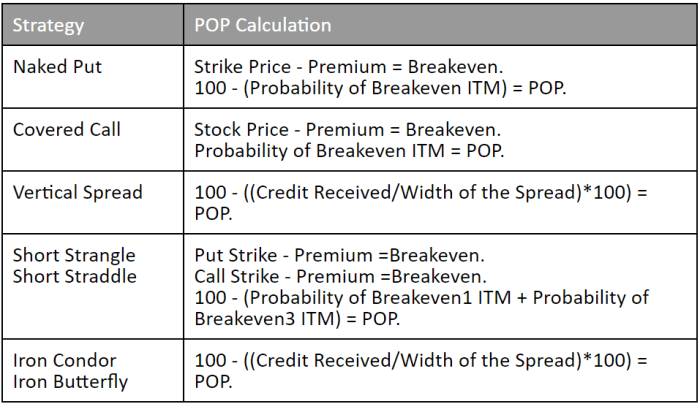Viewport: 700px width, 404px height.
Task: Click 'Strike Price - Premium = Breakeven' line
Action: pos(349,67)
